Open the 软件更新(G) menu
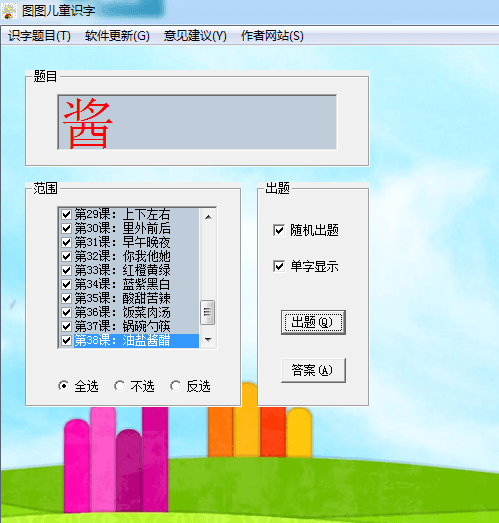Screen dimensions: 499x523 pos(117,35)
